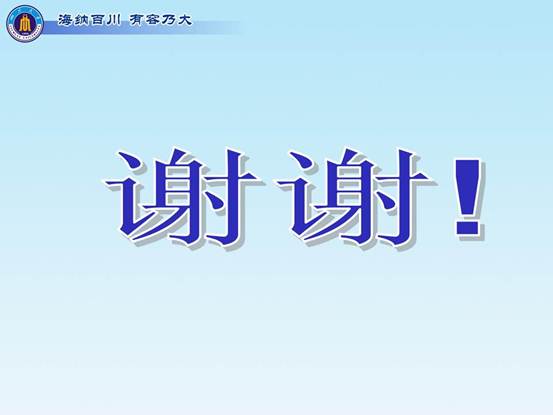Image resolution: width=553 pixels, height=415 pixels.
Task: Click the golden tower inside the logo
Action: (25, 24)
